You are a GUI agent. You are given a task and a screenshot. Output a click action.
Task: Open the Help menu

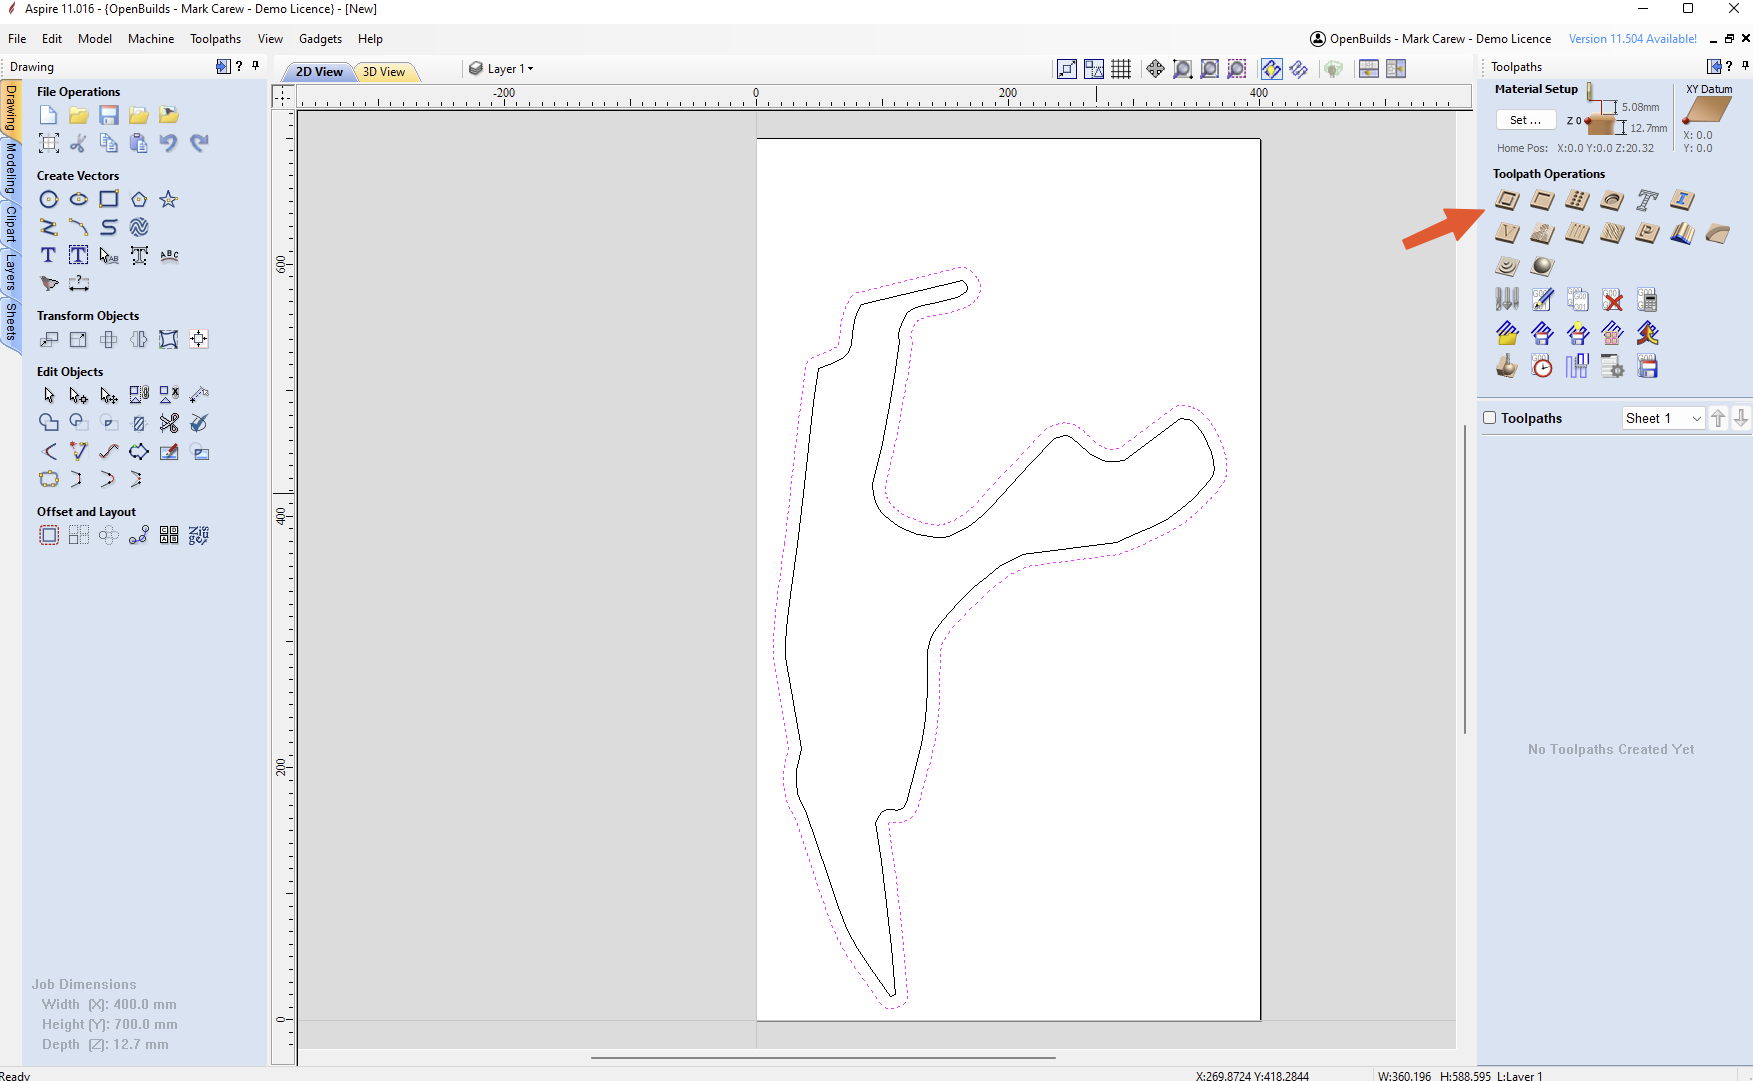(x=370, y=39)
